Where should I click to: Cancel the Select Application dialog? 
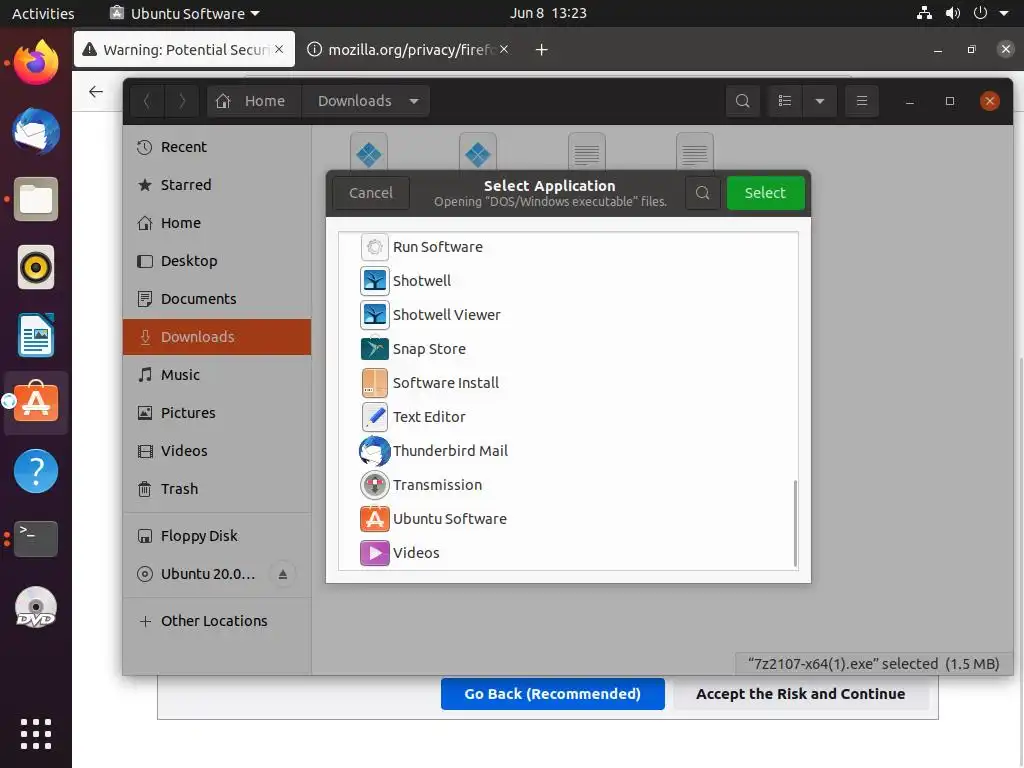tap(370, 193)
